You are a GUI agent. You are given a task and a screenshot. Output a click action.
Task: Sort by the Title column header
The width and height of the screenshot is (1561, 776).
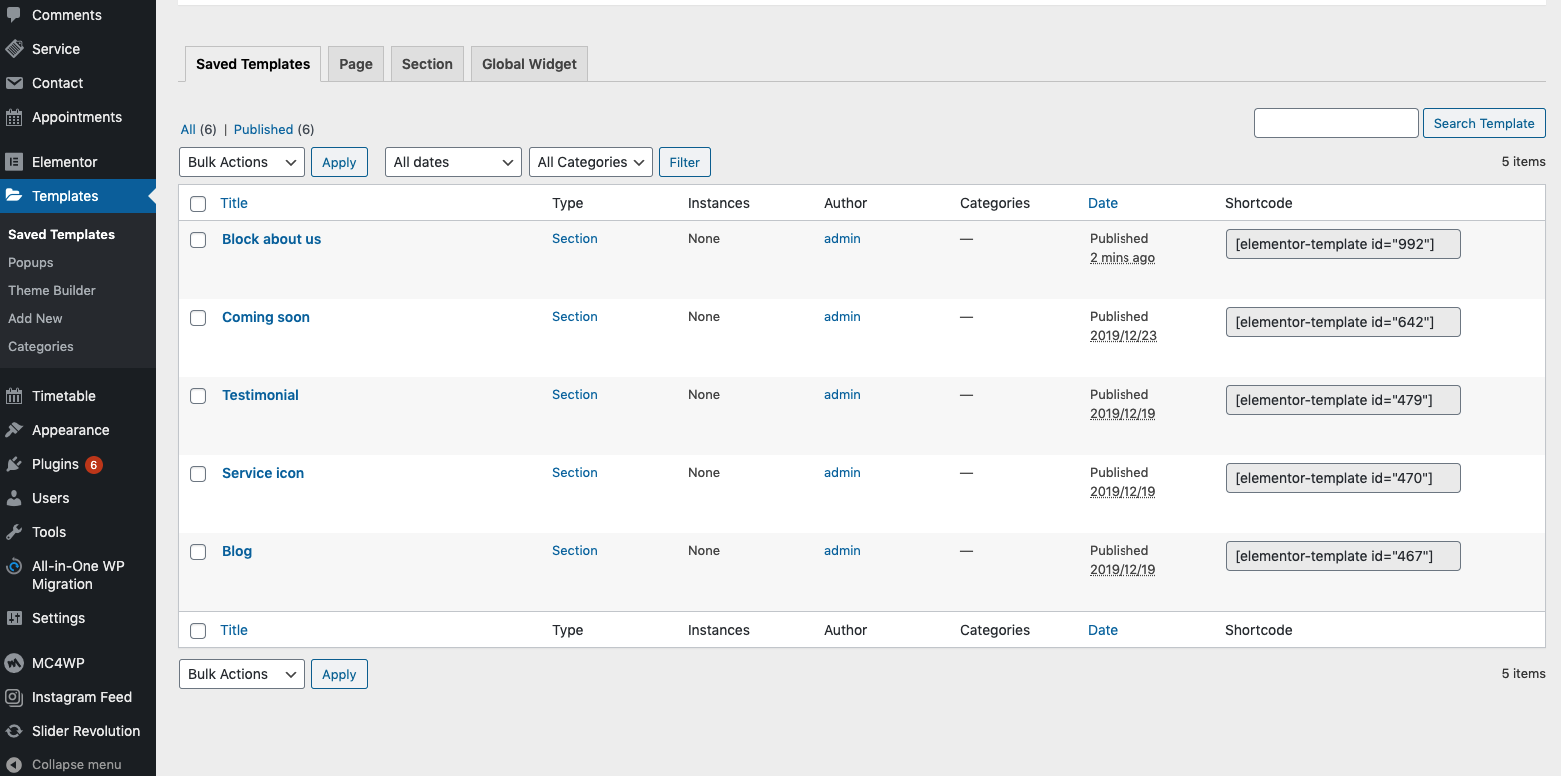pos(234,203)
